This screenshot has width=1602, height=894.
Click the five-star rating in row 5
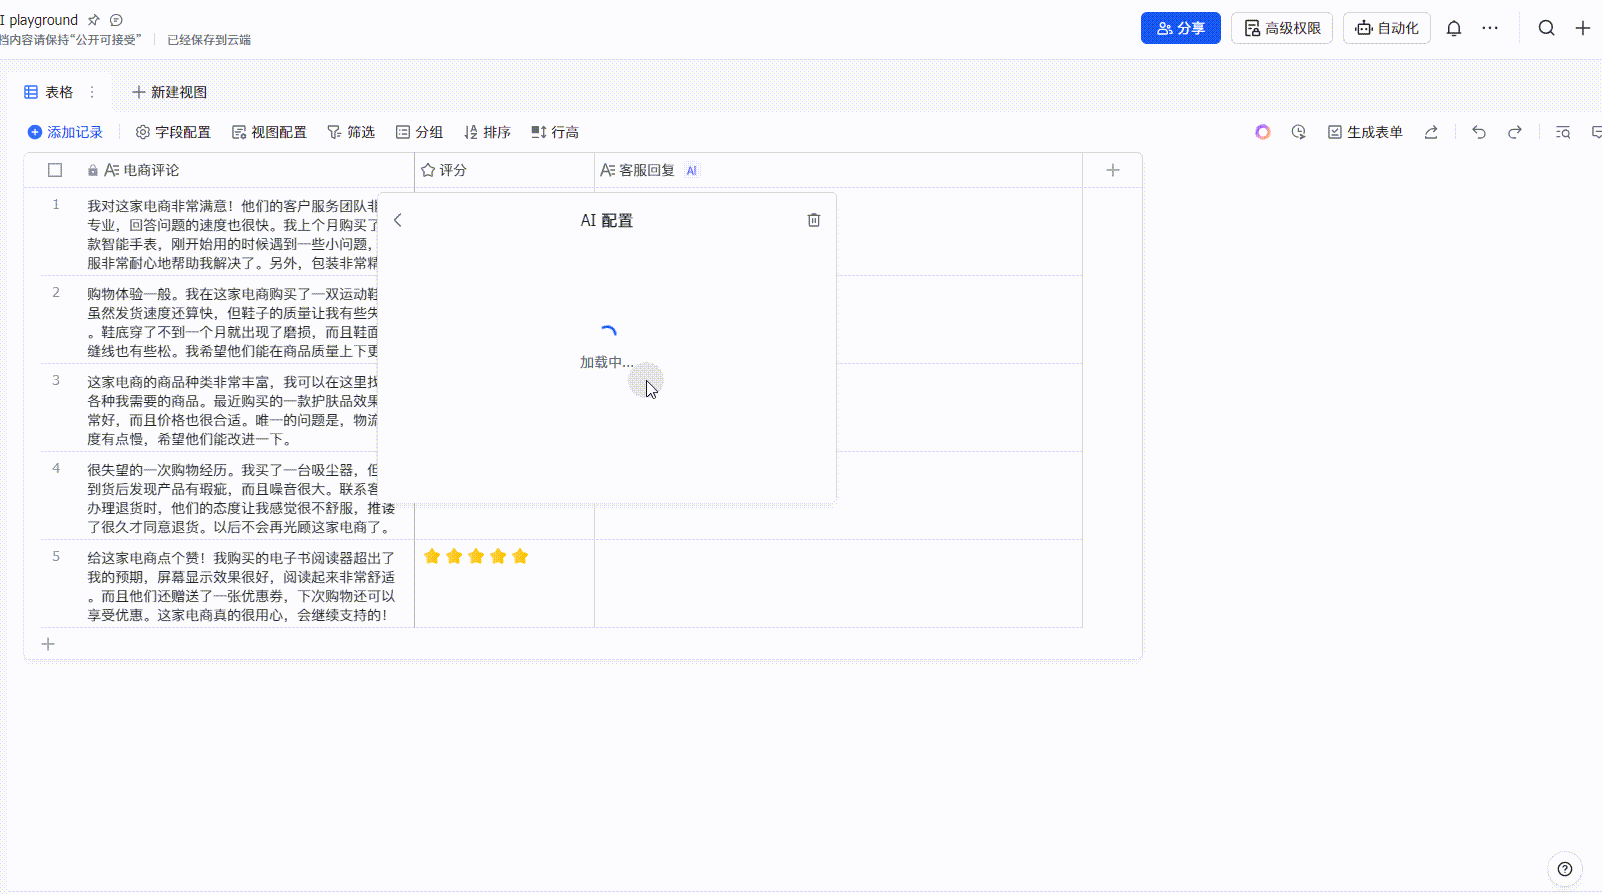coord(476,556)
